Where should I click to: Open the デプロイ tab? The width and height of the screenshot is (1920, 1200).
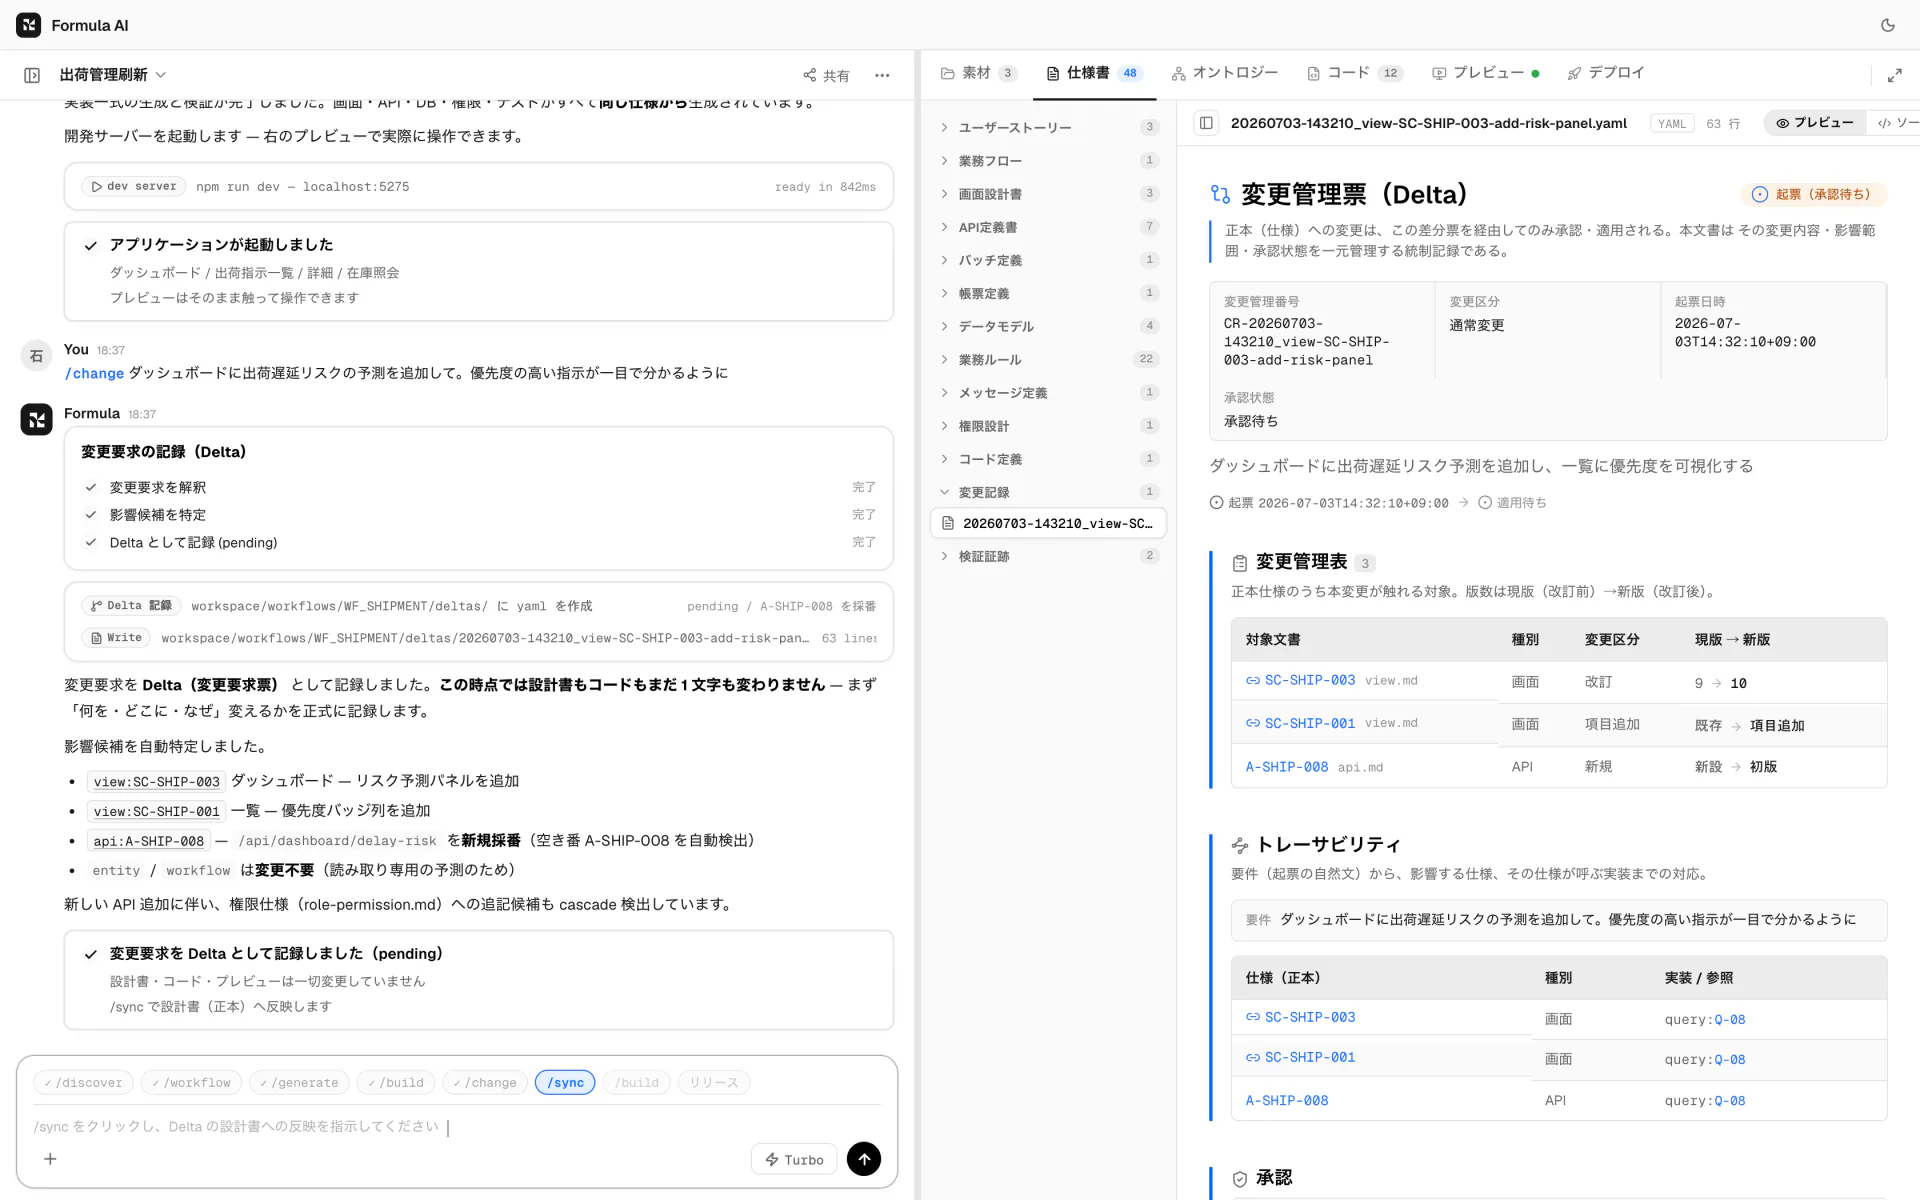tap(1606, 73)
